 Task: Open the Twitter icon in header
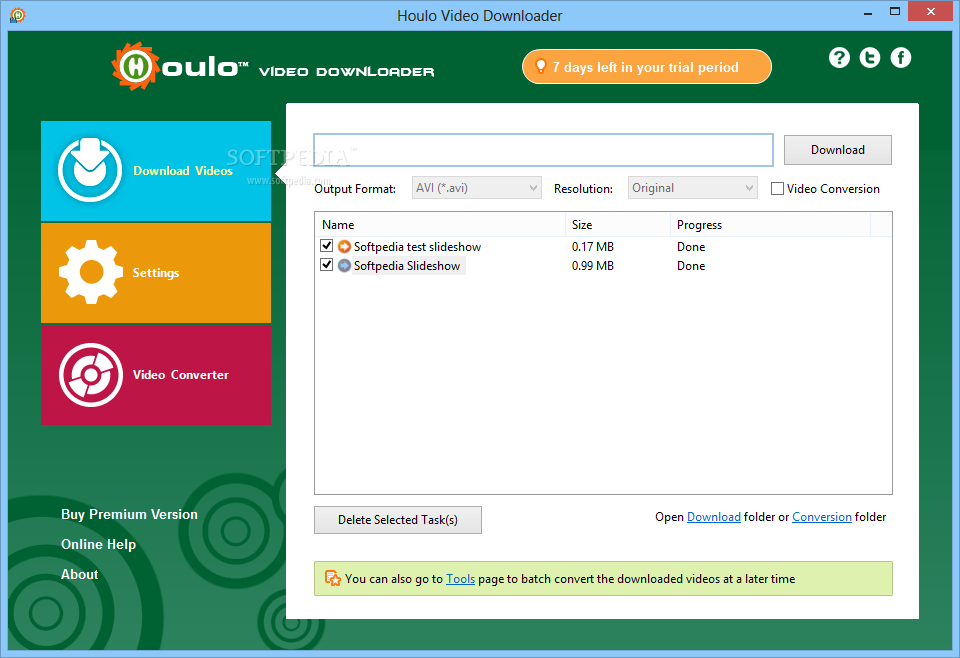tap(870, 58)
